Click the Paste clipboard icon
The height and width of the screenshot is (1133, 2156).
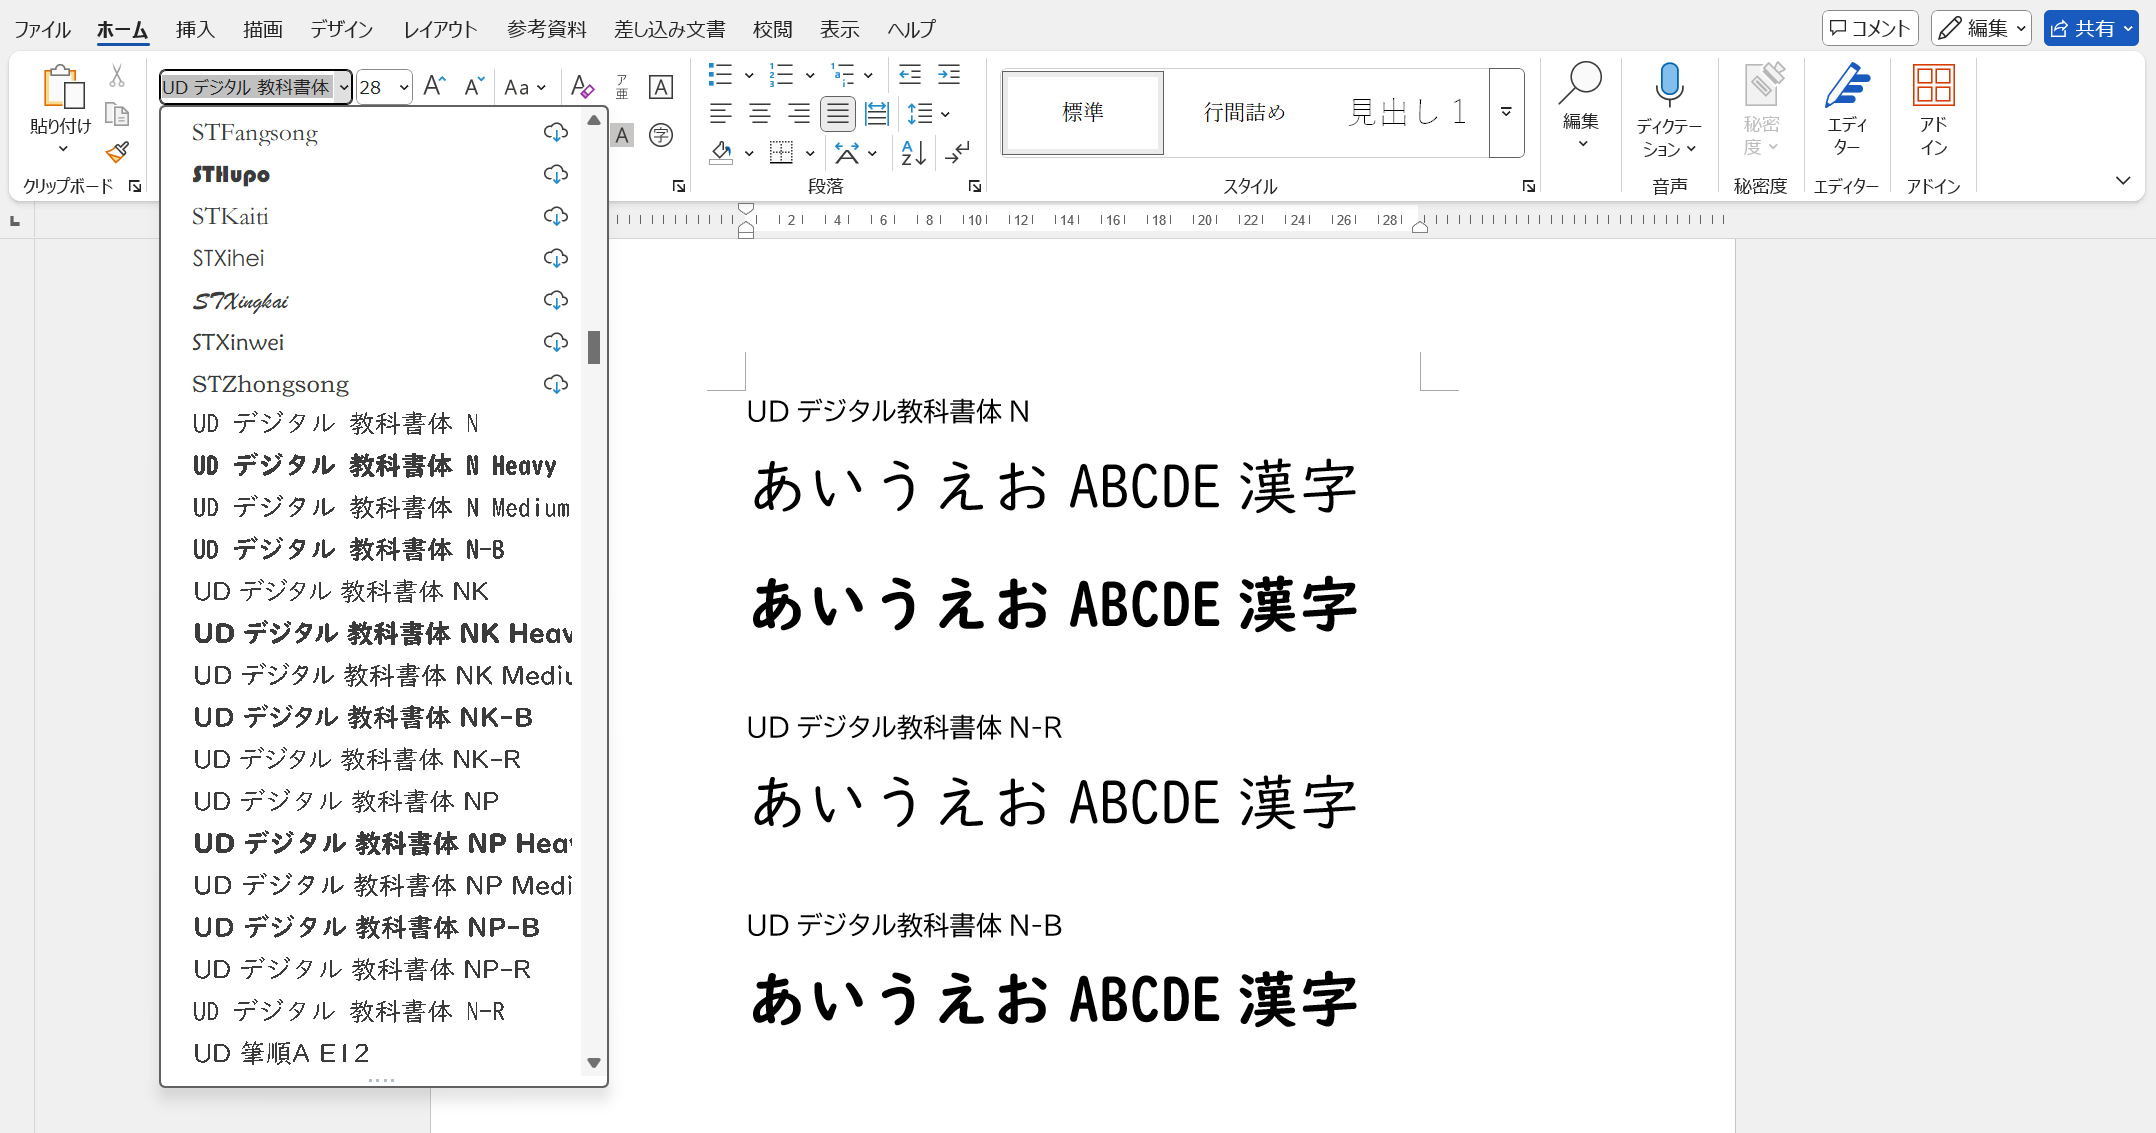coord(62,87)
